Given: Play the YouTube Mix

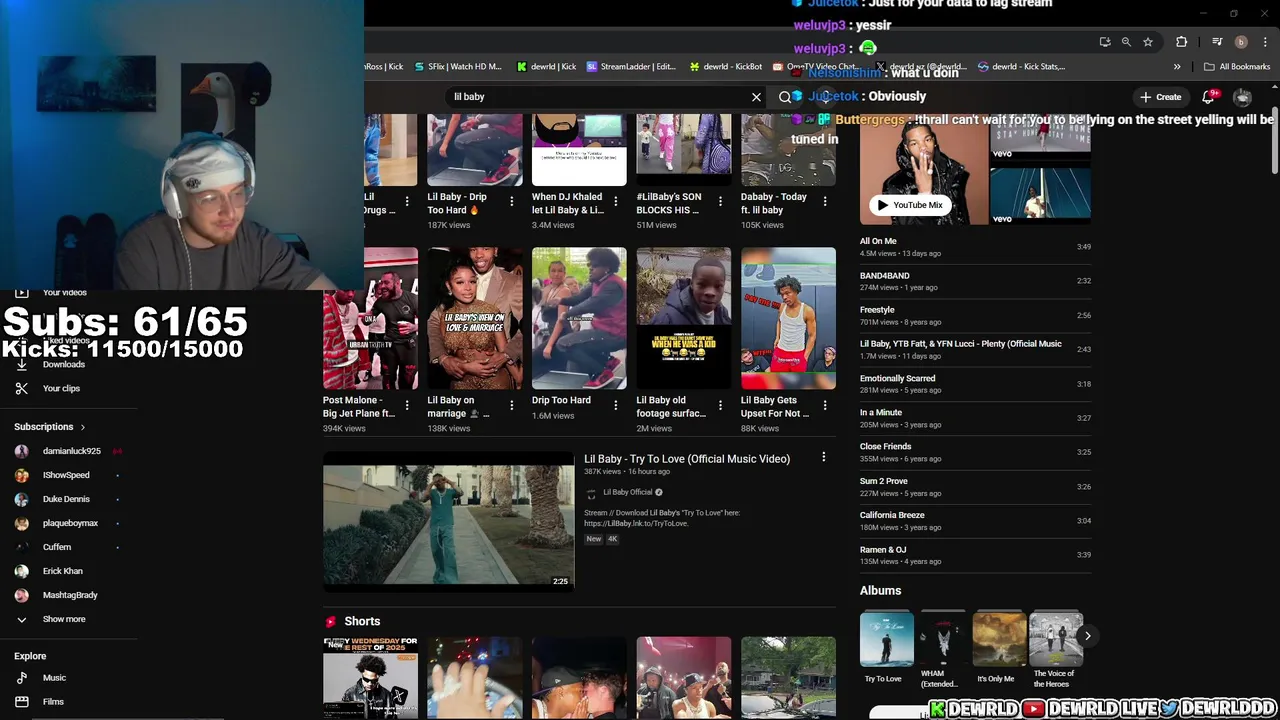Looking at the screenshot, I should 910,205.
